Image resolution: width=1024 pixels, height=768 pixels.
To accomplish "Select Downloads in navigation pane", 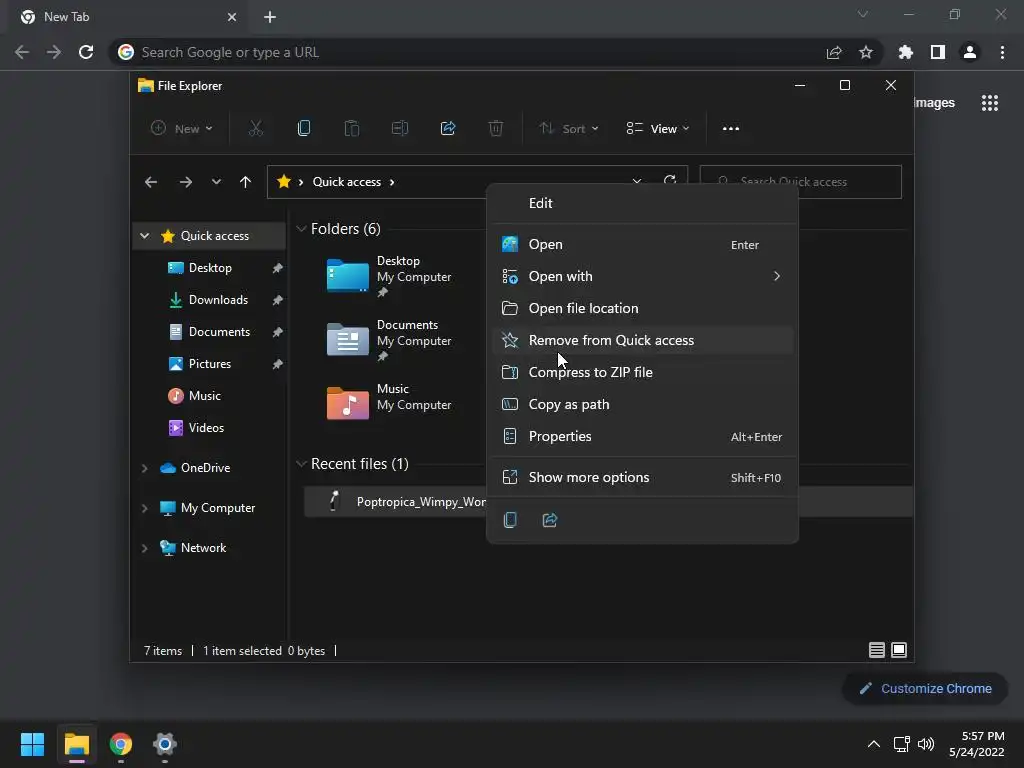I will tap(218, 300).
